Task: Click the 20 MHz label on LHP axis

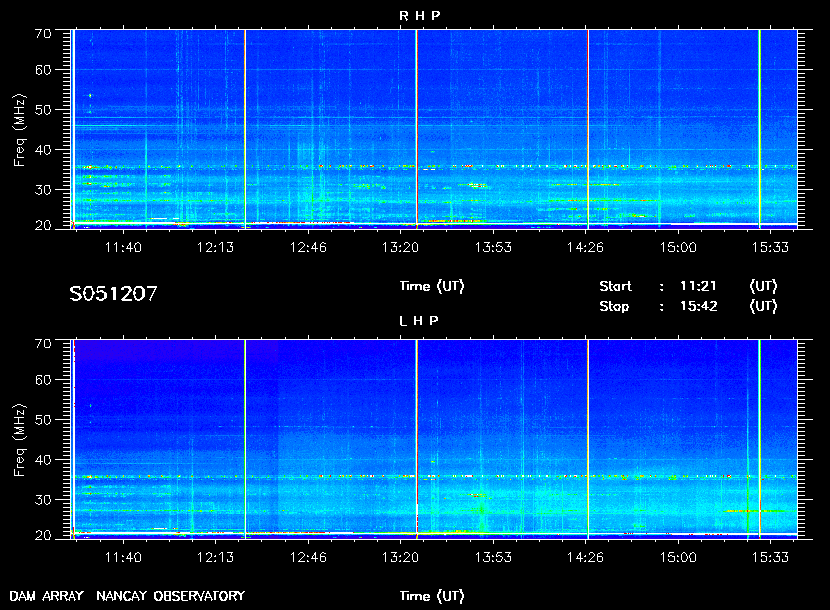Action: tap(43, 535)
